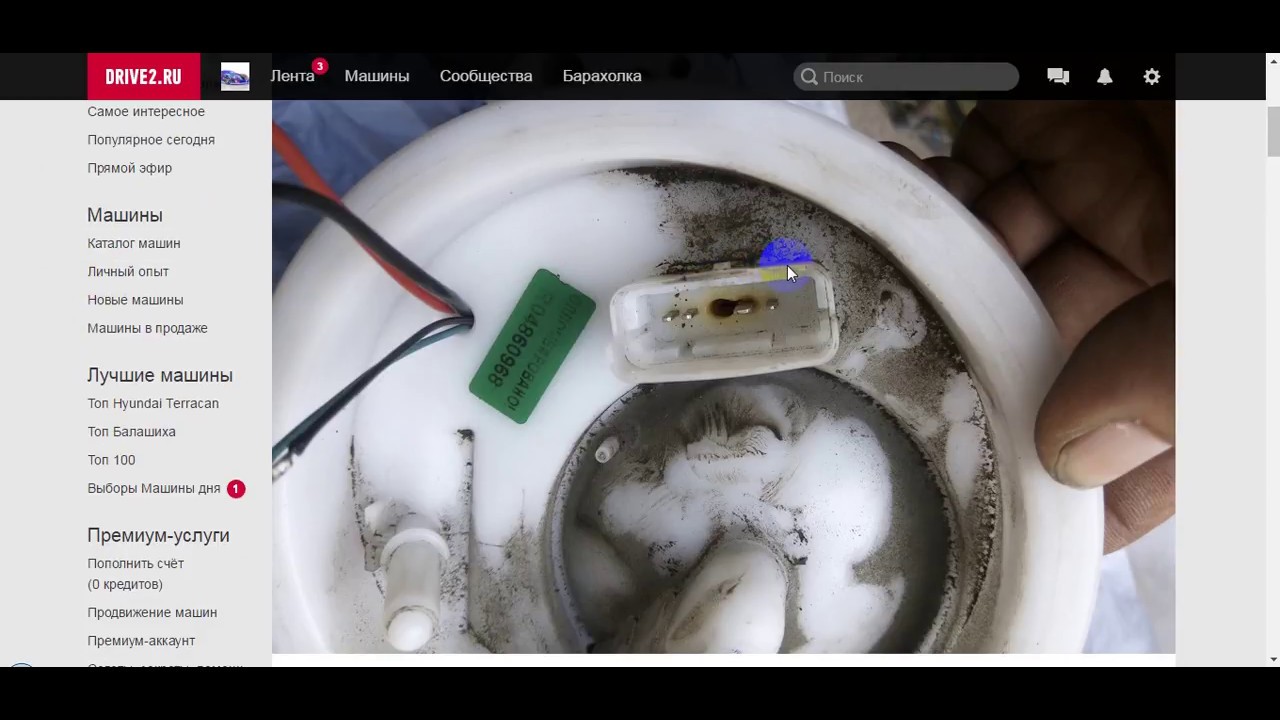Open the Личный опыт link
This screenshot has width=1280, height=720.
128,271
